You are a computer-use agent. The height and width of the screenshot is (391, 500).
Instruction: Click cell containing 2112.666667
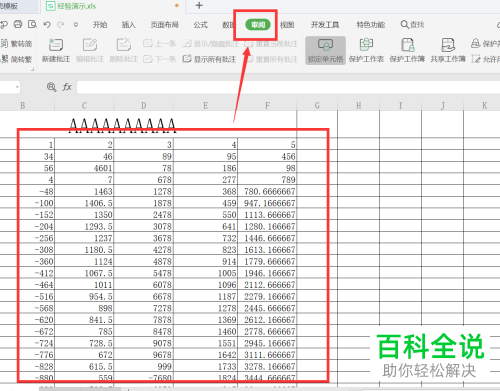click(x=267, y=284)
